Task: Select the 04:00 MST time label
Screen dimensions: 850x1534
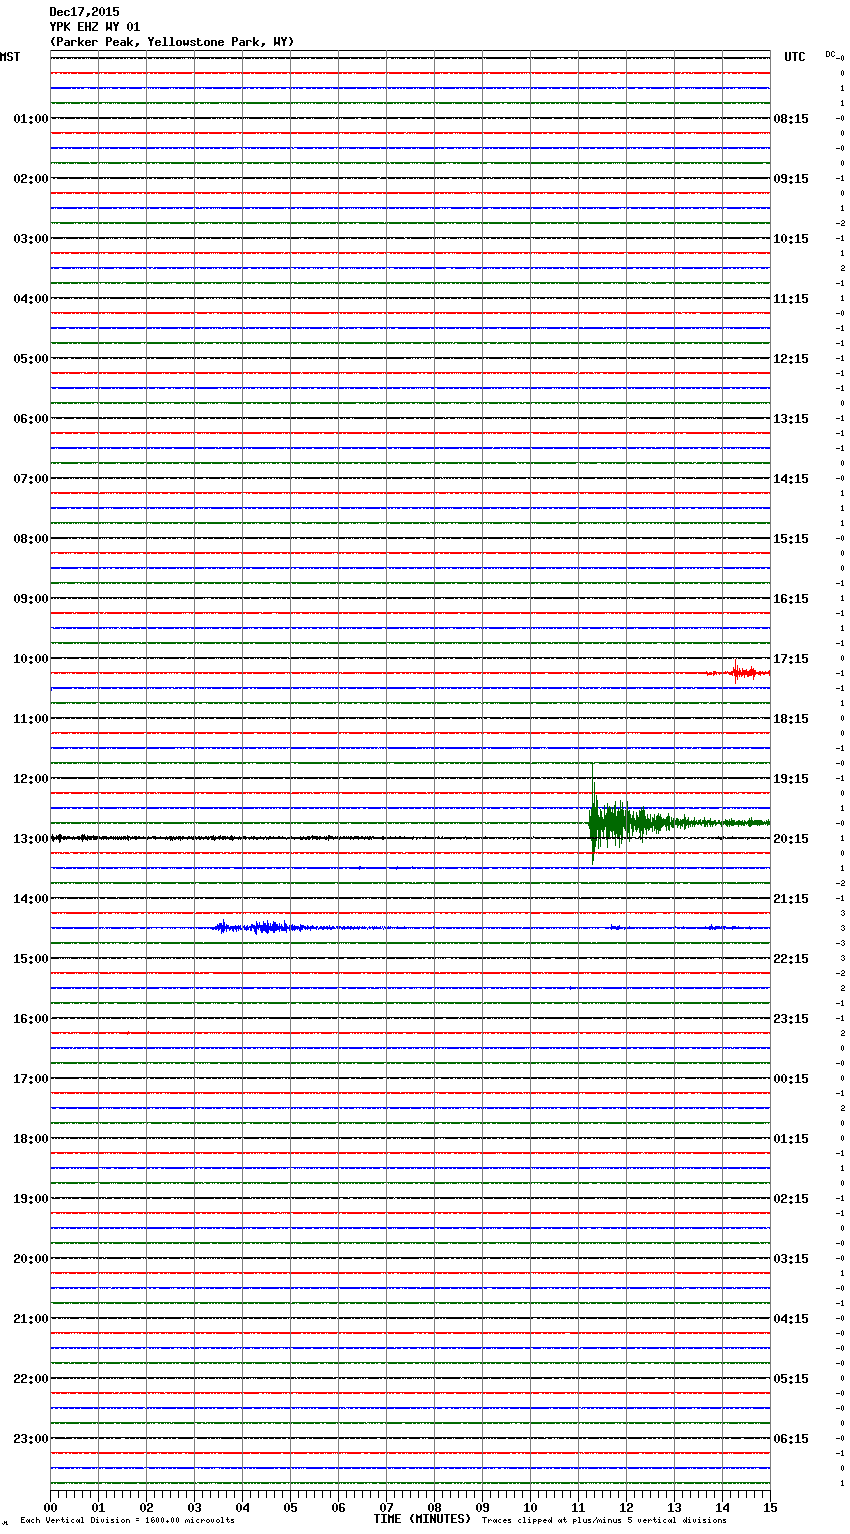Action: (31, 299)
